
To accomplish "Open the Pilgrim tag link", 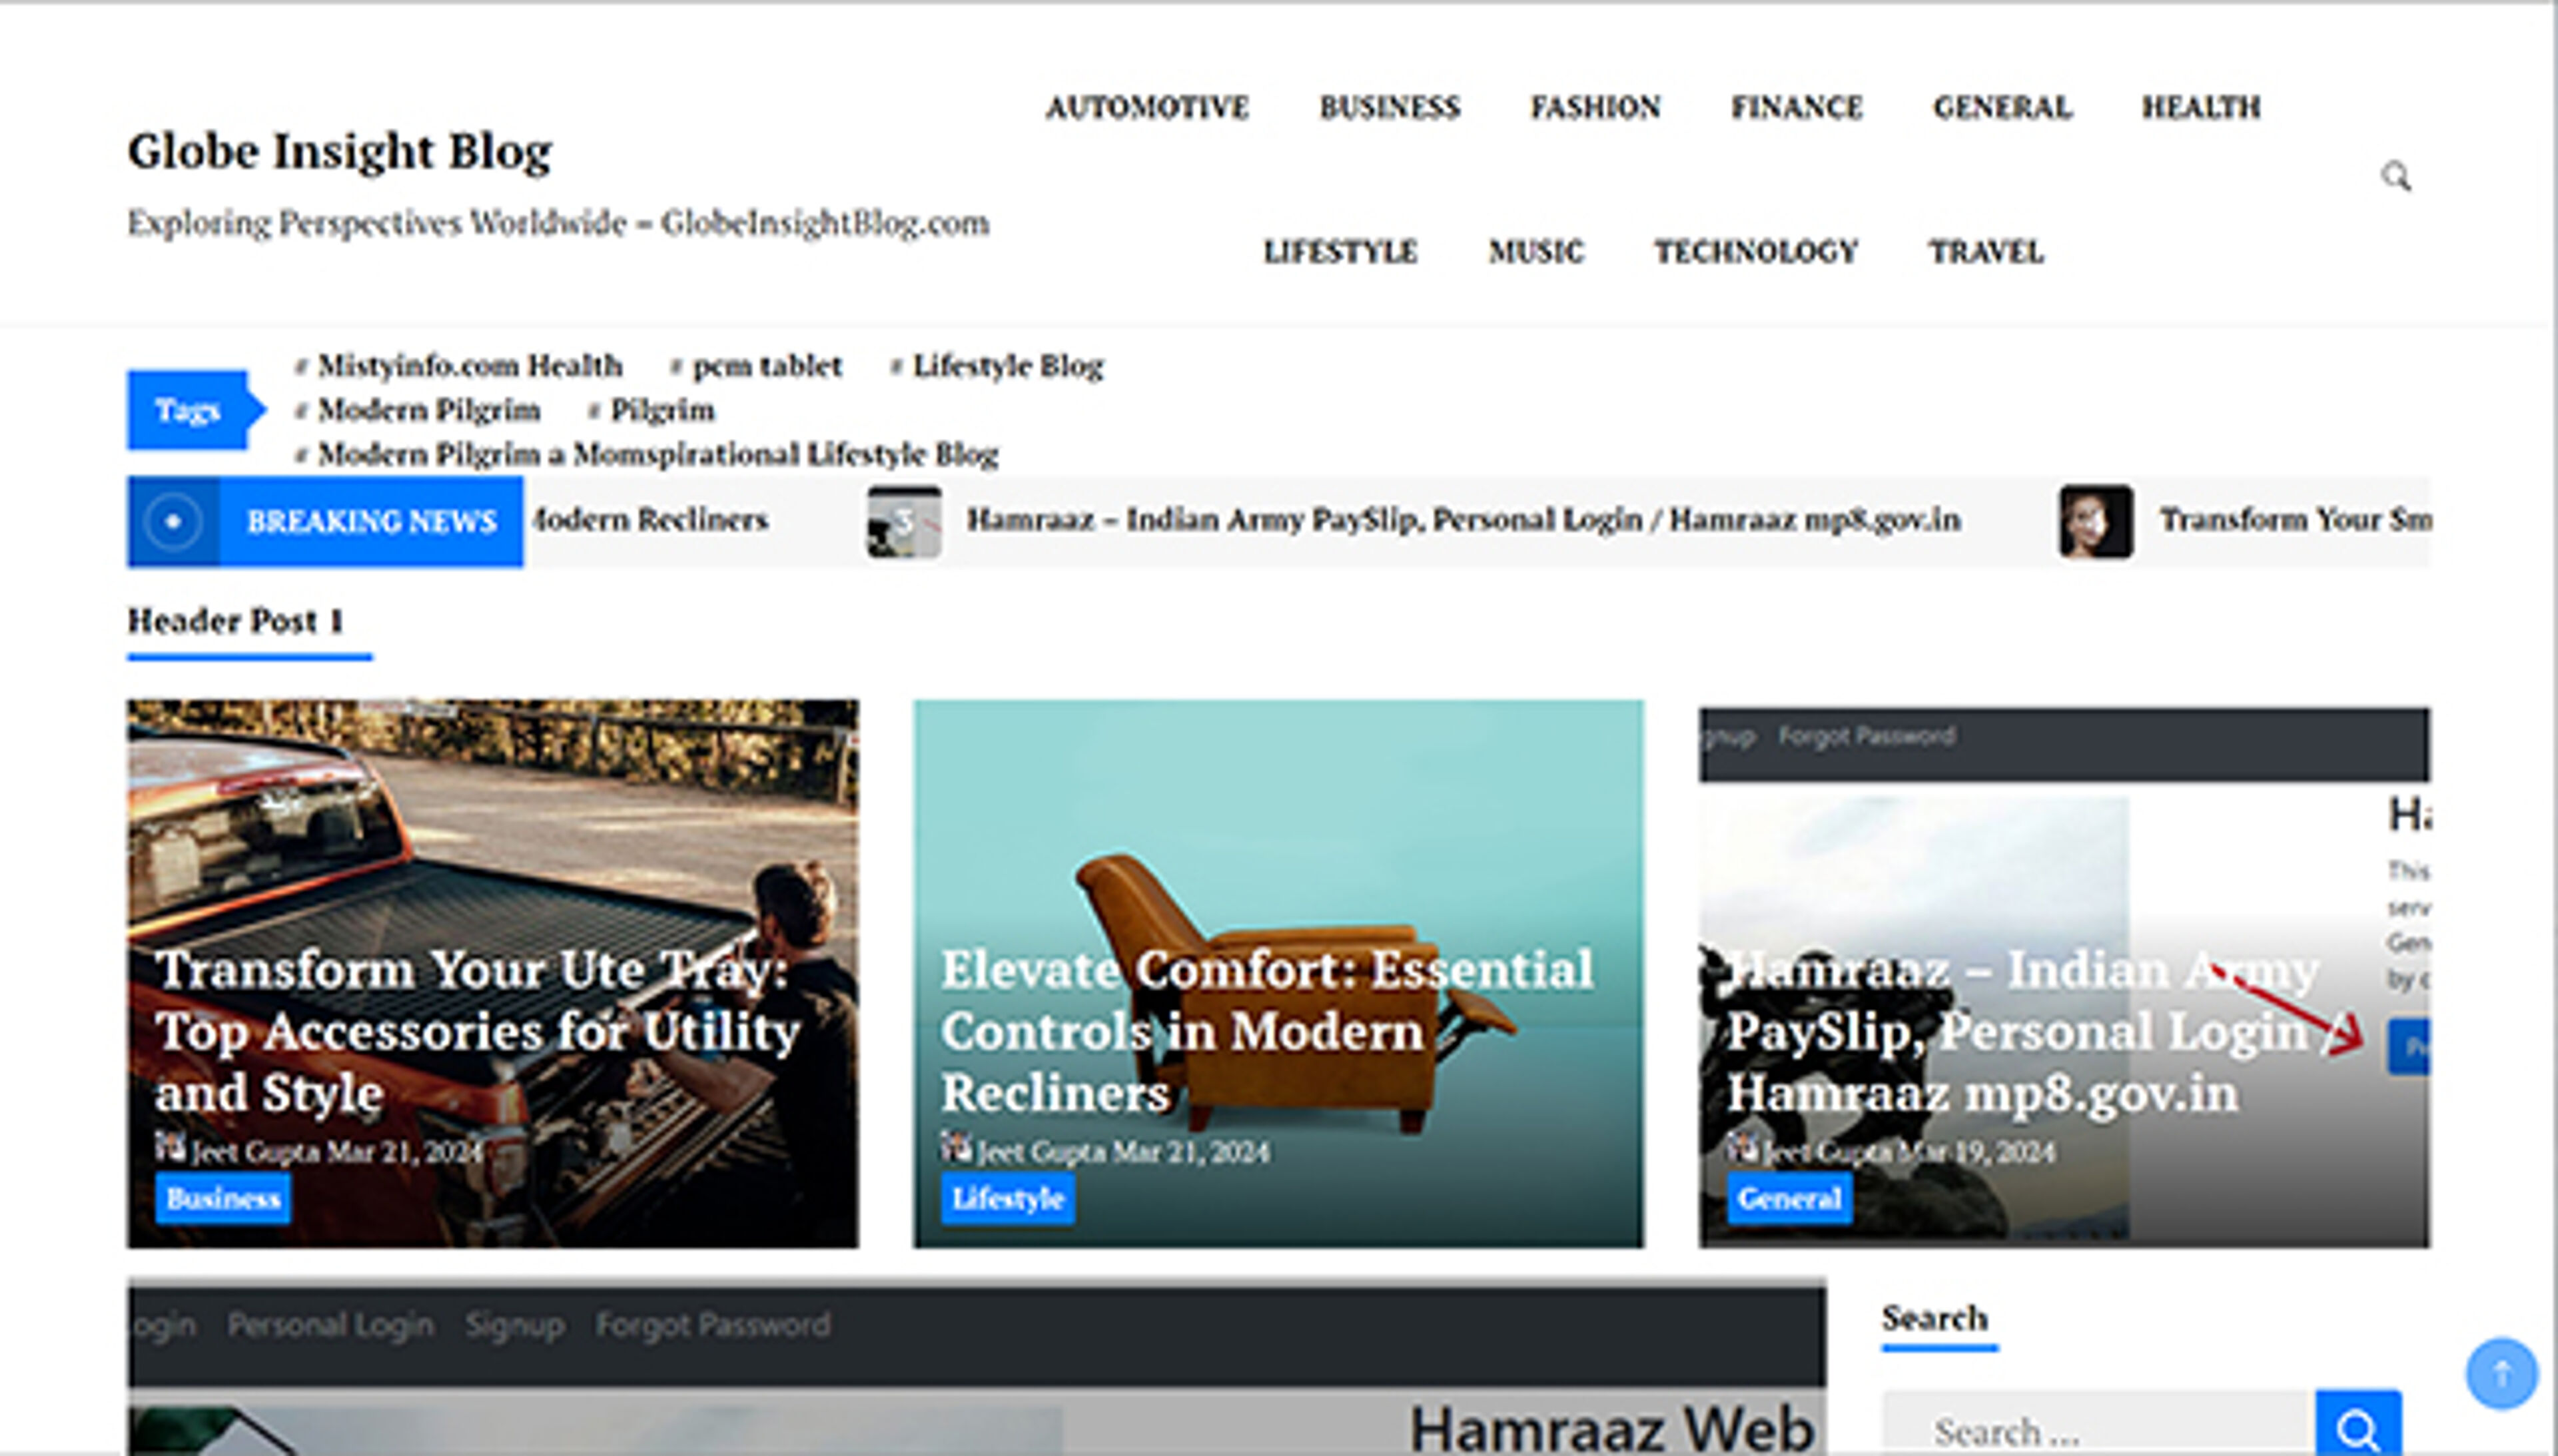I will pyautogui.click(x=662, y=410).
